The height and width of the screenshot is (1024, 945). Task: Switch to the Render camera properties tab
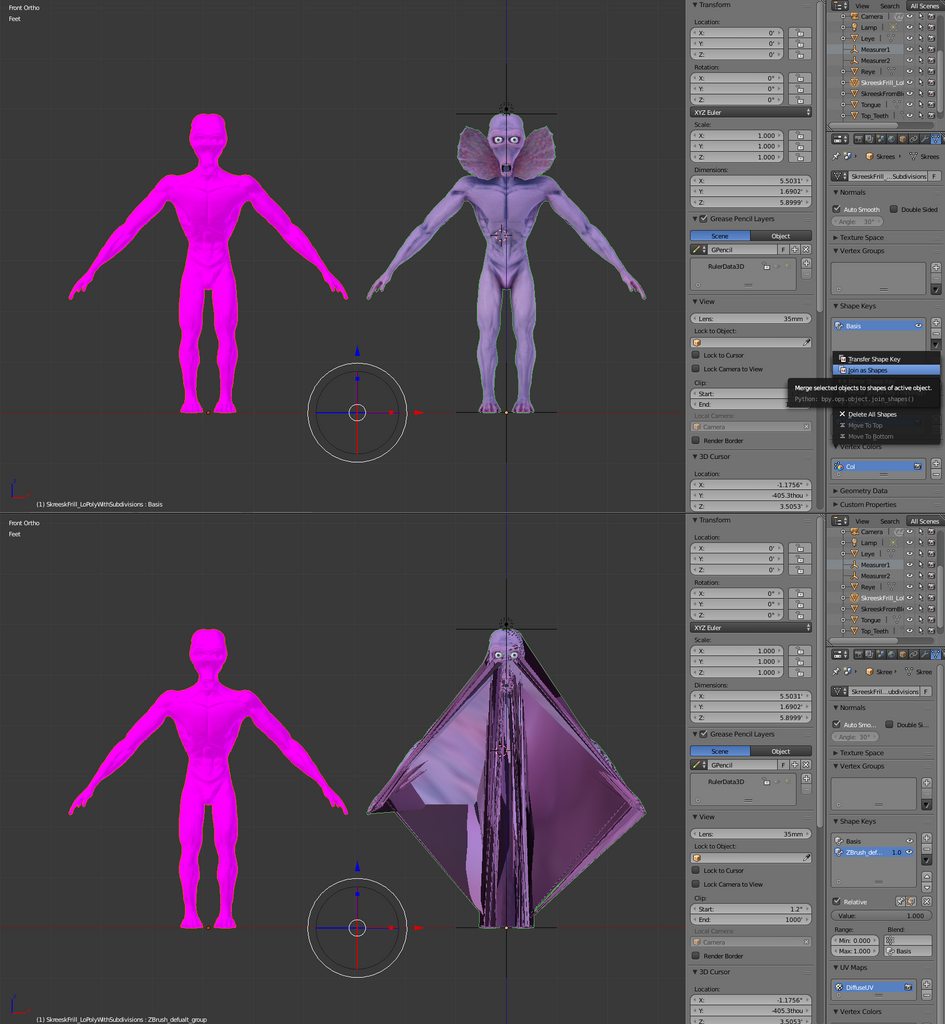point(858,139)
